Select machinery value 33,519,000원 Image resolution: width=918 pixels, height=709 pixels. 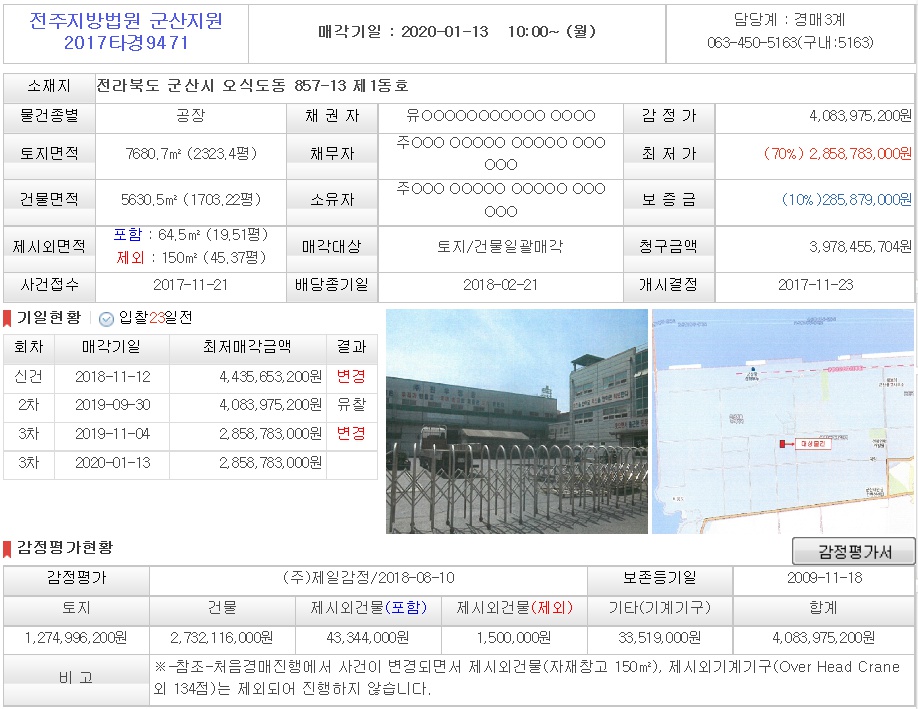tap(659, 638)
